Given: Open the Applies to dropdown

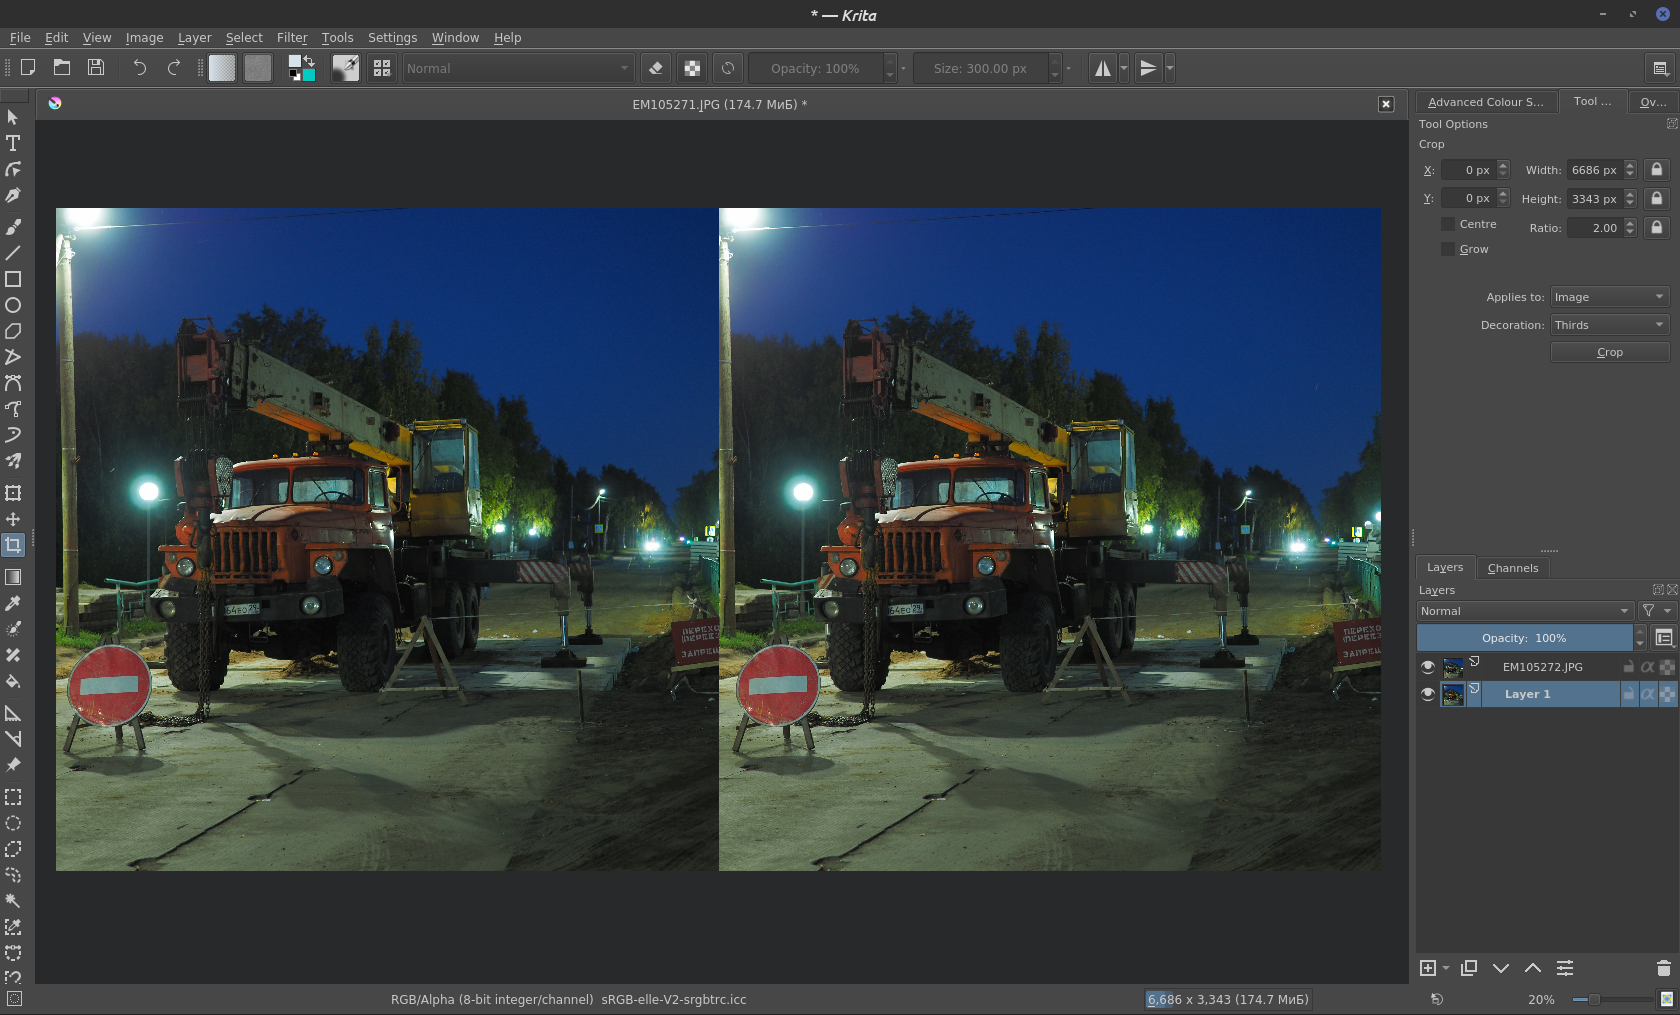Looking at the screenshot, I should (1610, 297).
